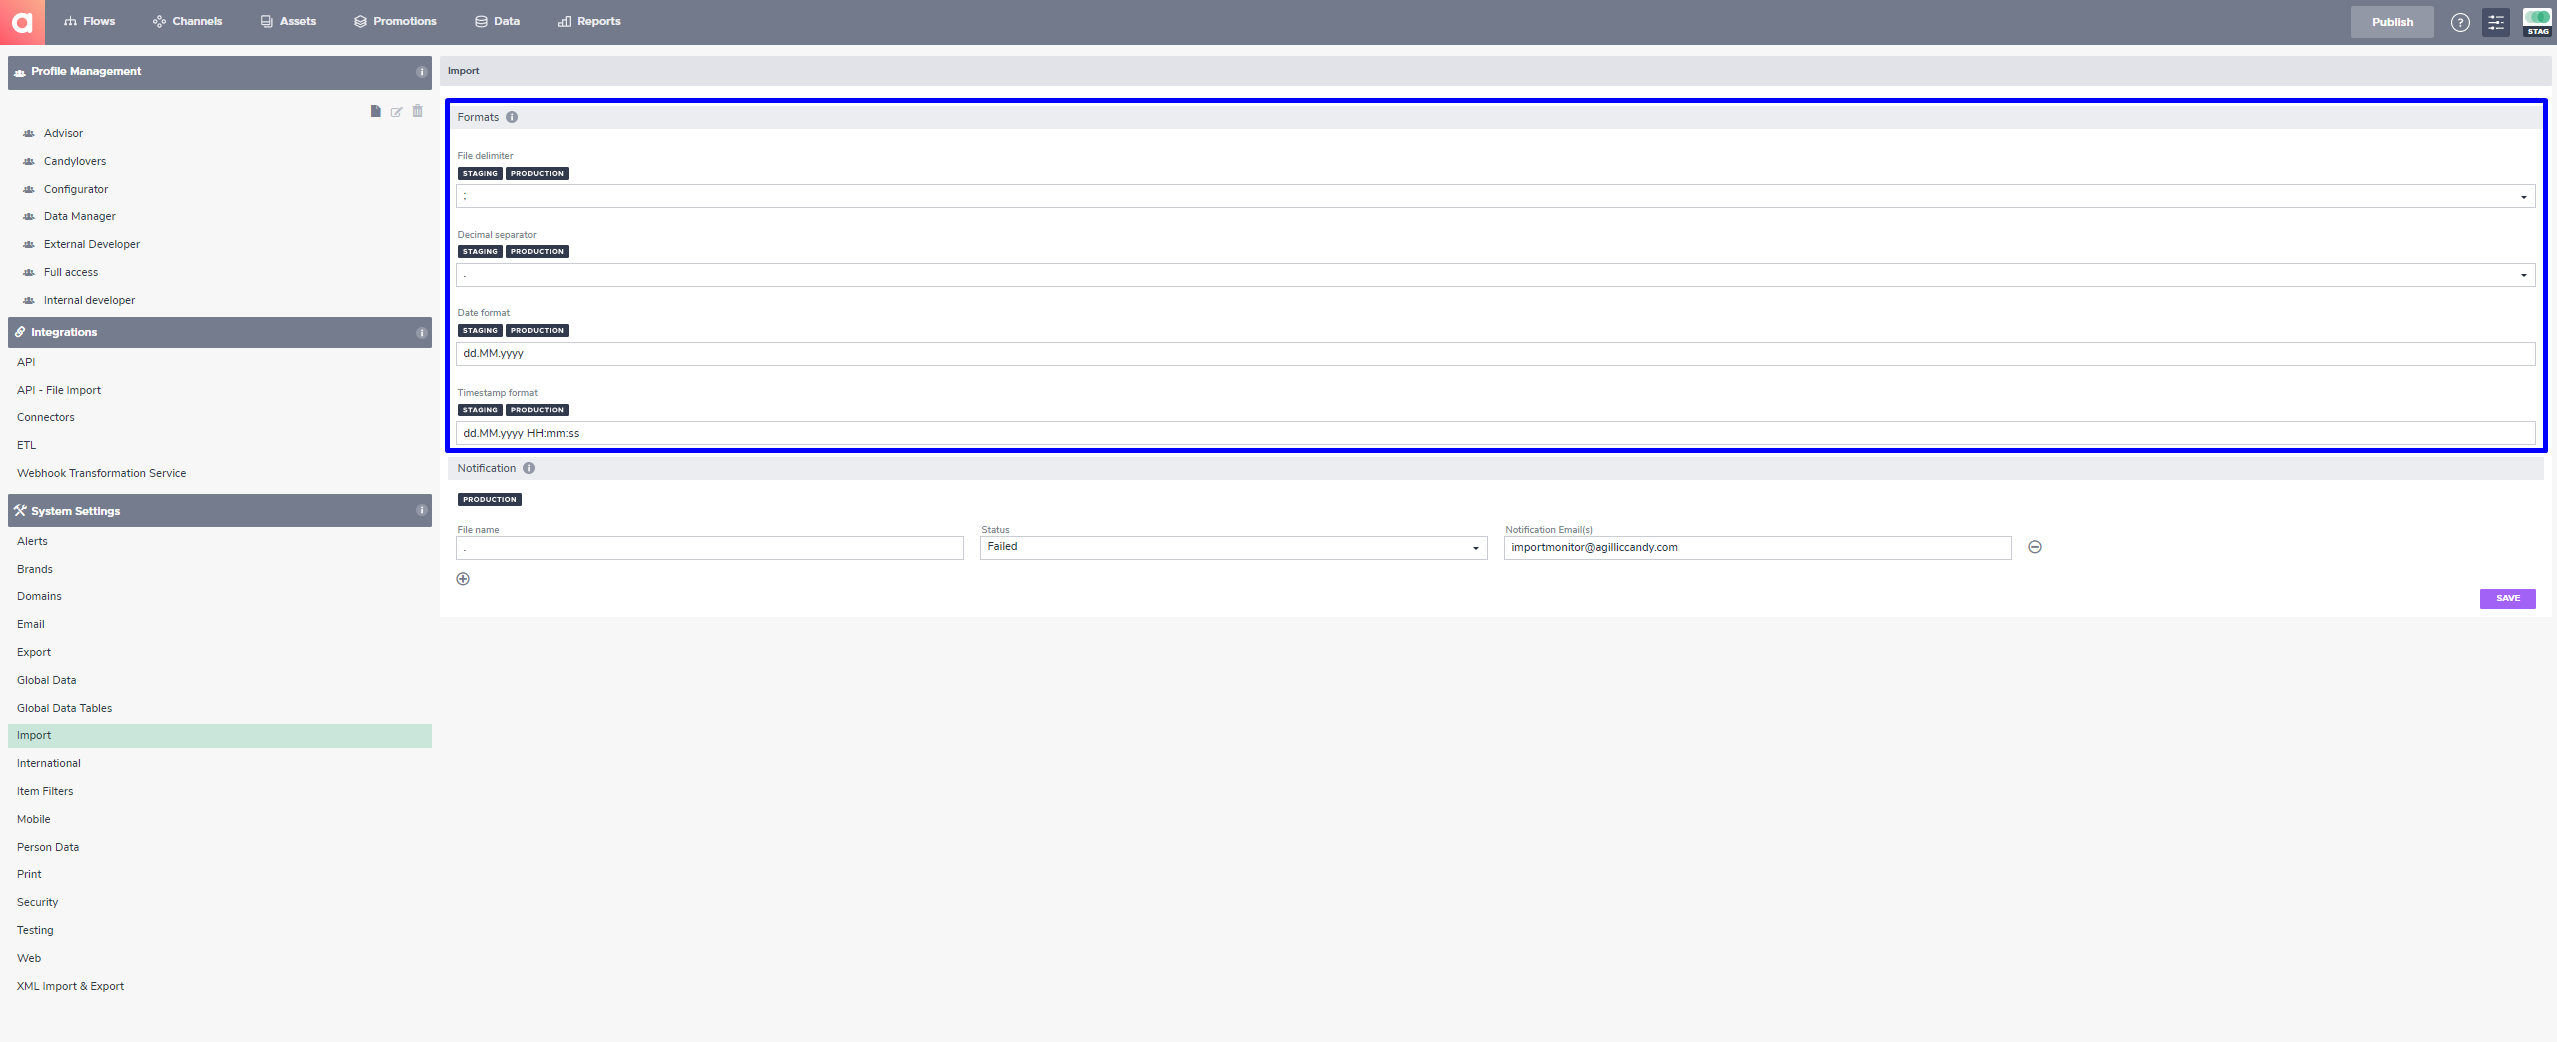
Task: Open the Status Failed dropdown
Action: [x=1233, y=547]
